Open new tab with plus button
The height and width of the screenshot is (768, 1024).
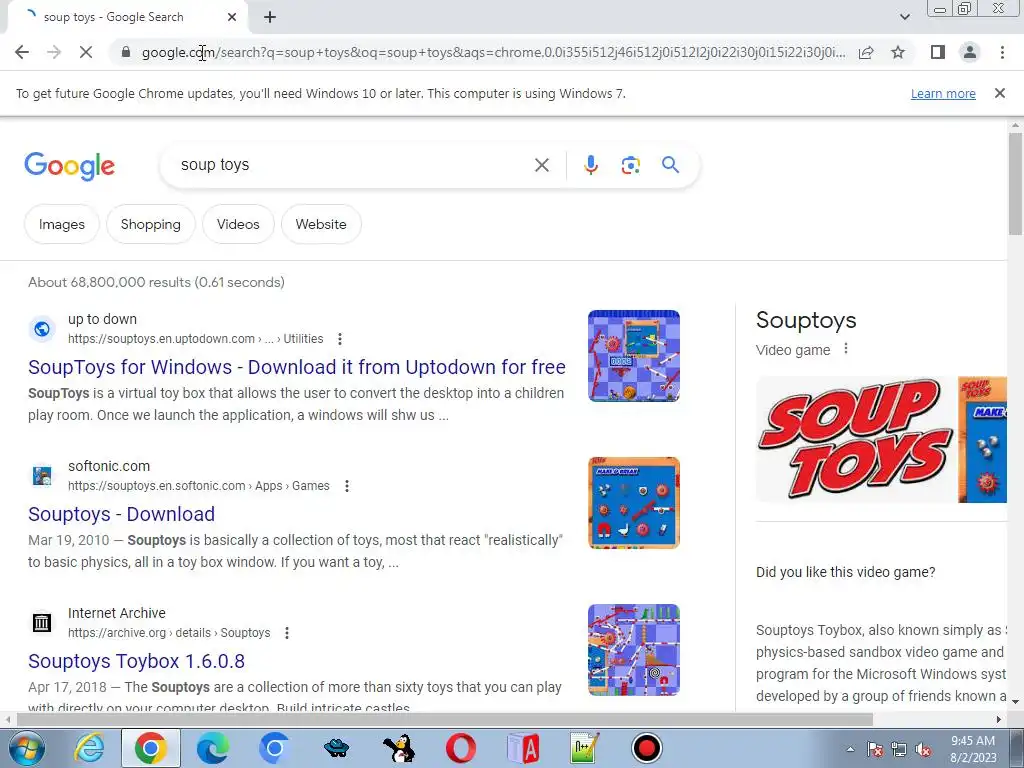(270, 18)
